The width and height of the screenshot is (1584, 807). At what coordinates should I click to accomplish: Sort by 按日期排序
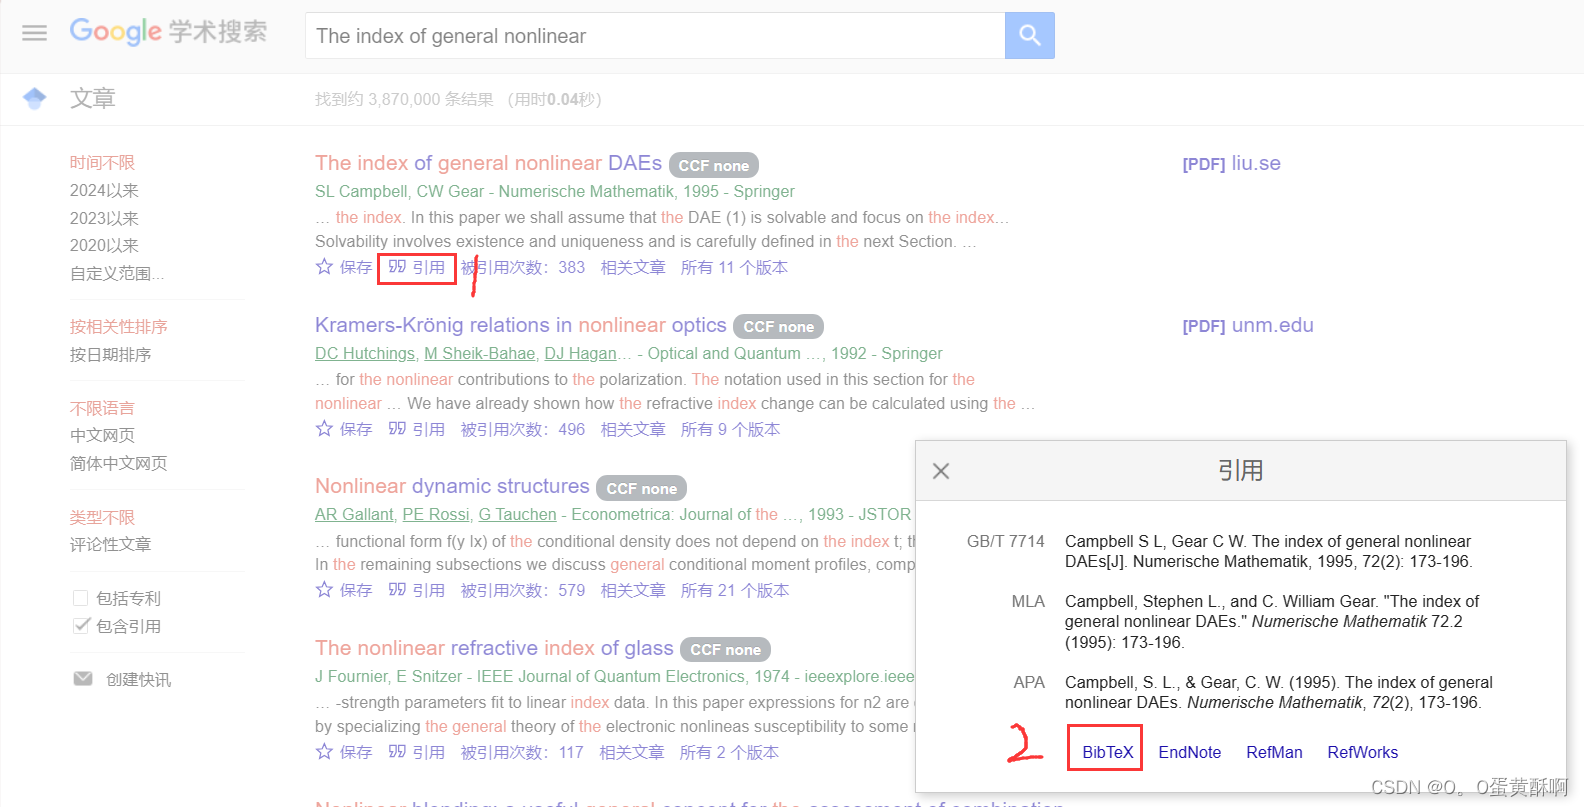[x=110, y=354]
